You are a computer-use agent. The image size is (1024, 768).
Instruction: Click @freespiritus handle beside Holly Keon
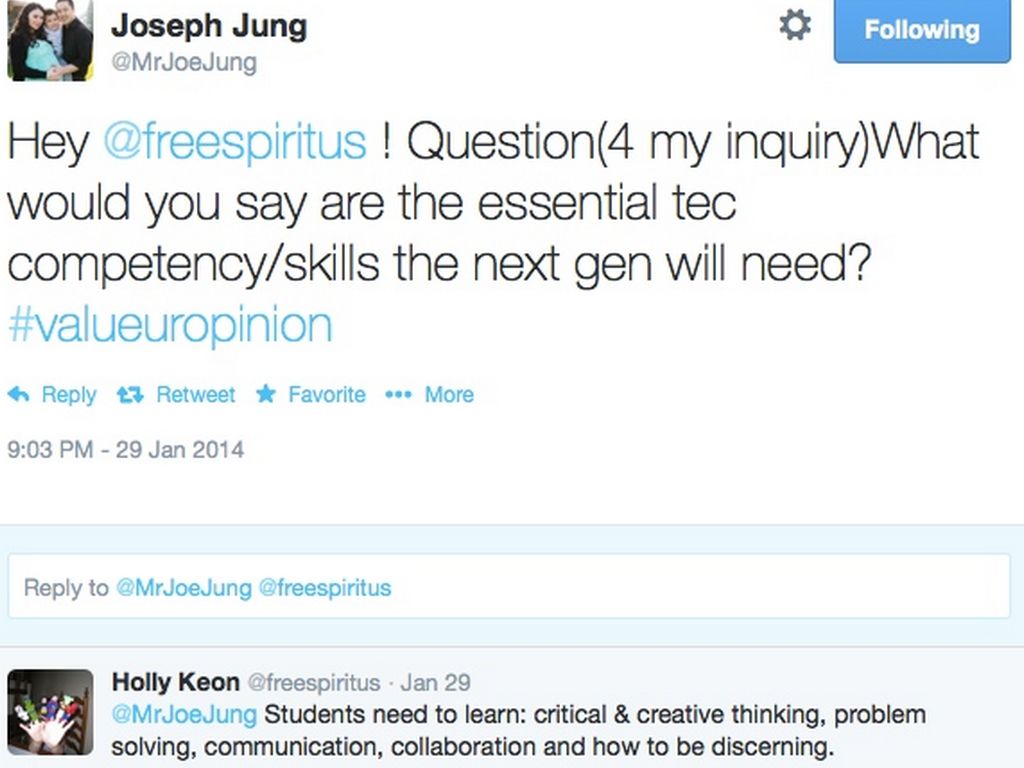click(x=313, y=683)
